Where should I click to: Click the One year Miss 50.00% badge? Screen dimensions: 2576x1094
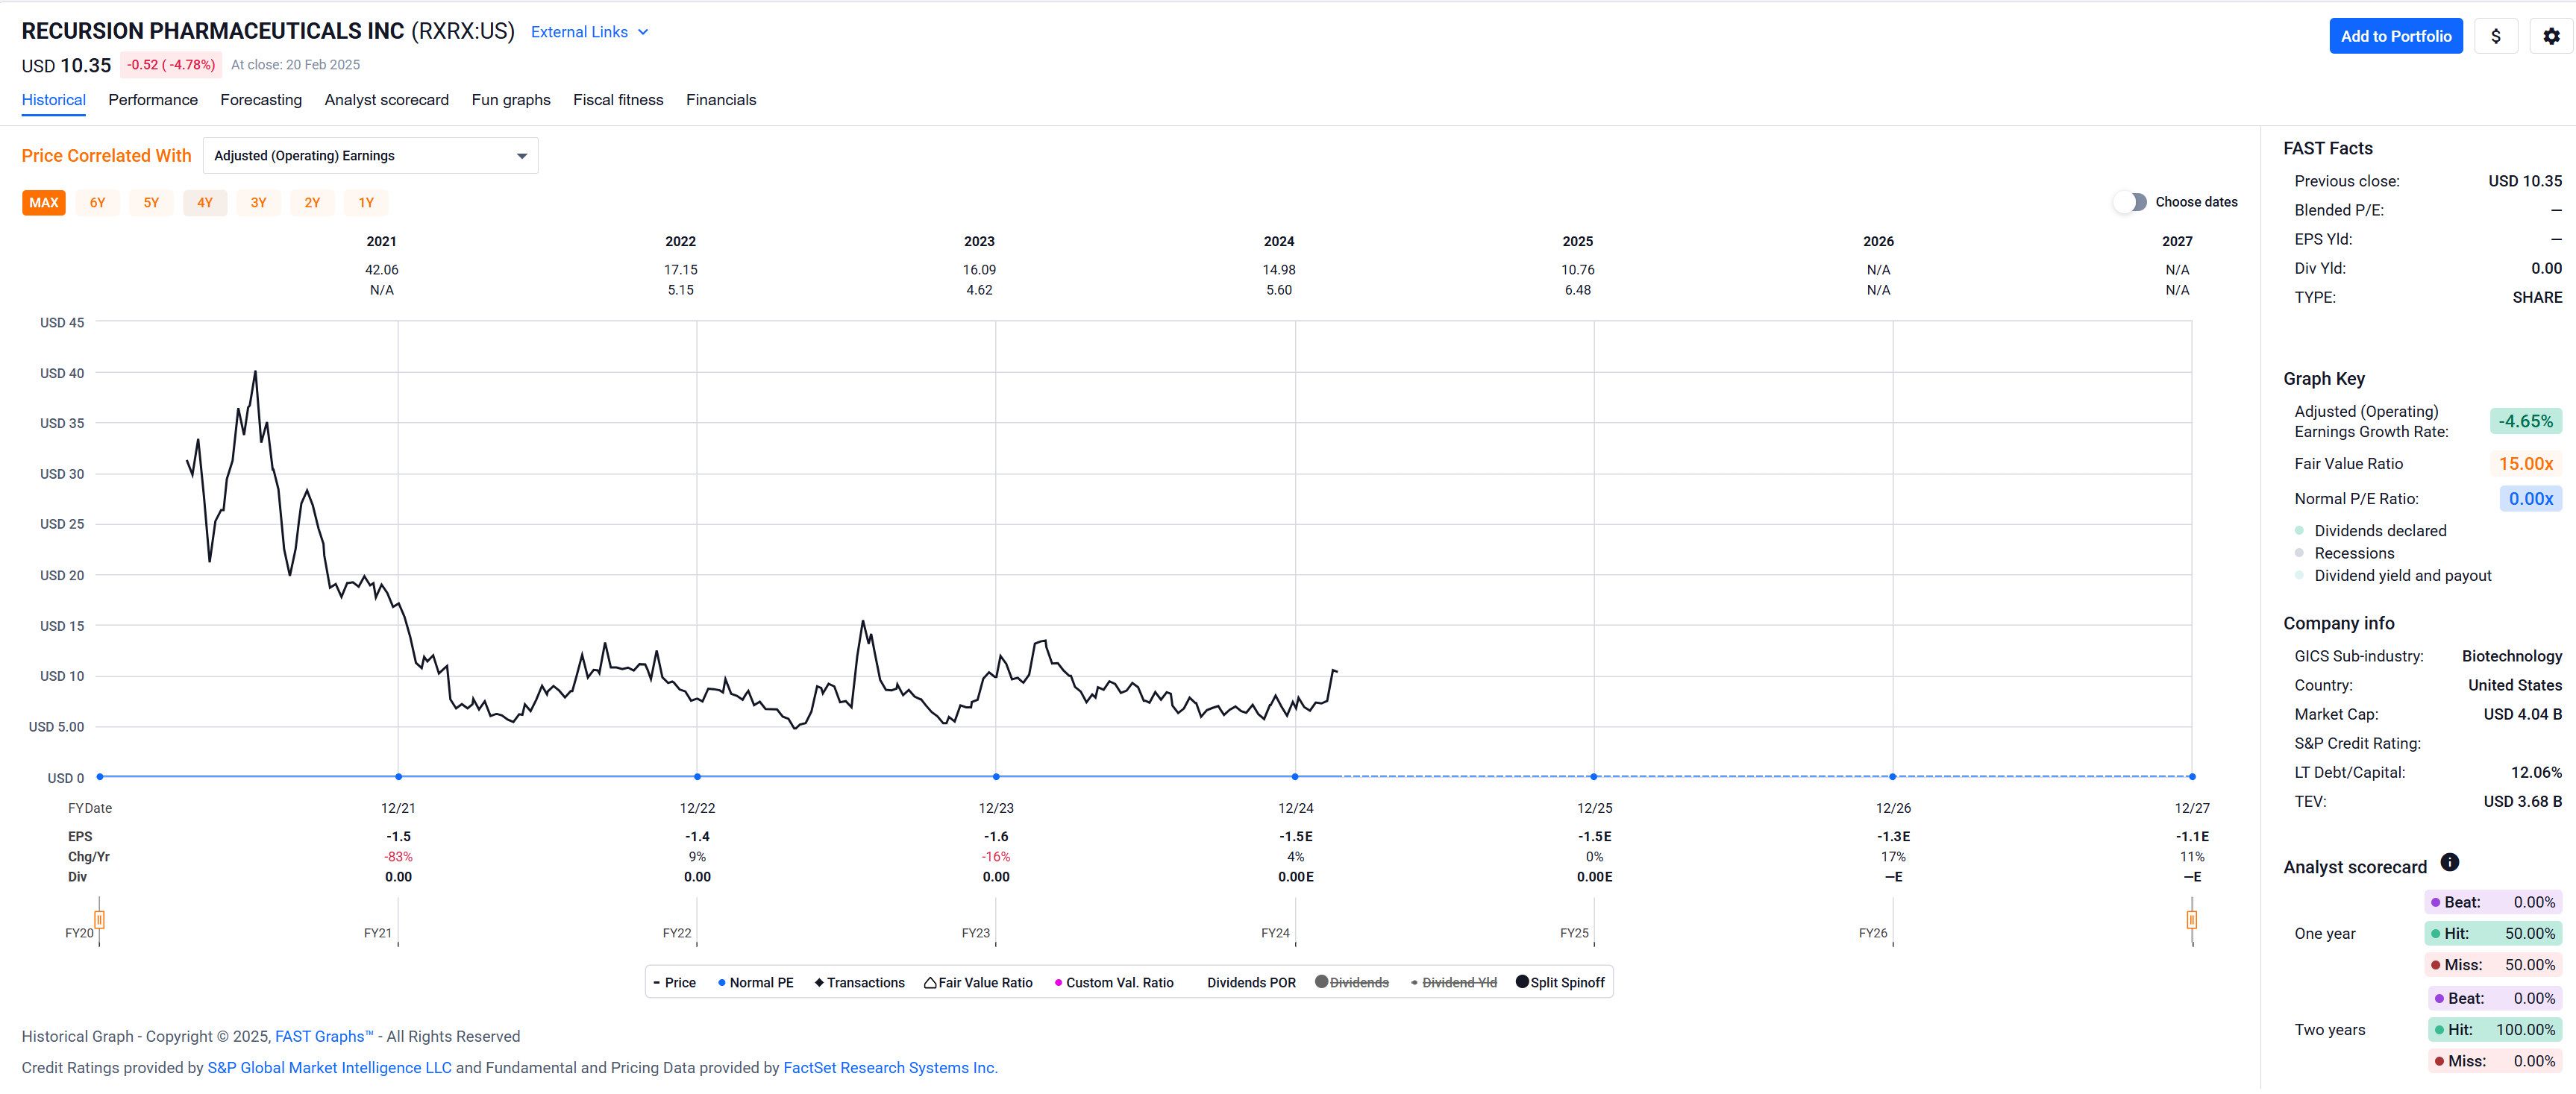2492,965
